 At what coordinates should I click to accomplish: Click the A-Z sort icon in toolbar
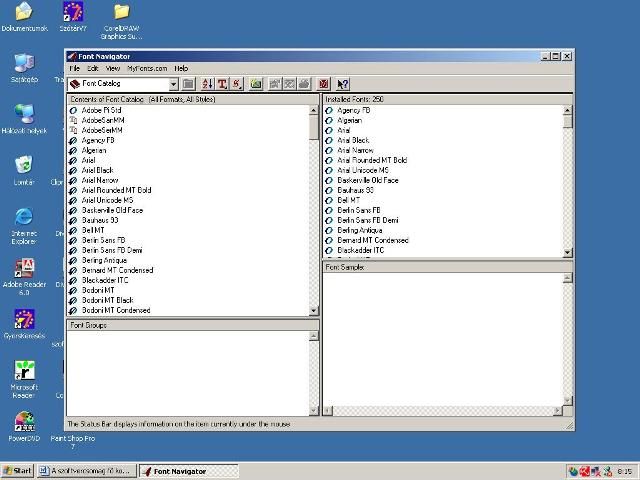pyautogui.click(x=207, y=85)
